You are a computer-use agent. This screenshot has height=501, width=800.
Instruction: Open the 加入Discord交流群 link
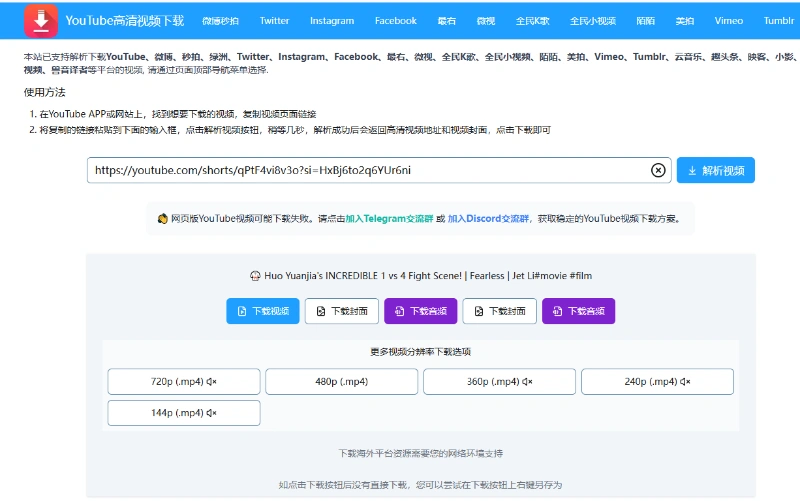488,218
